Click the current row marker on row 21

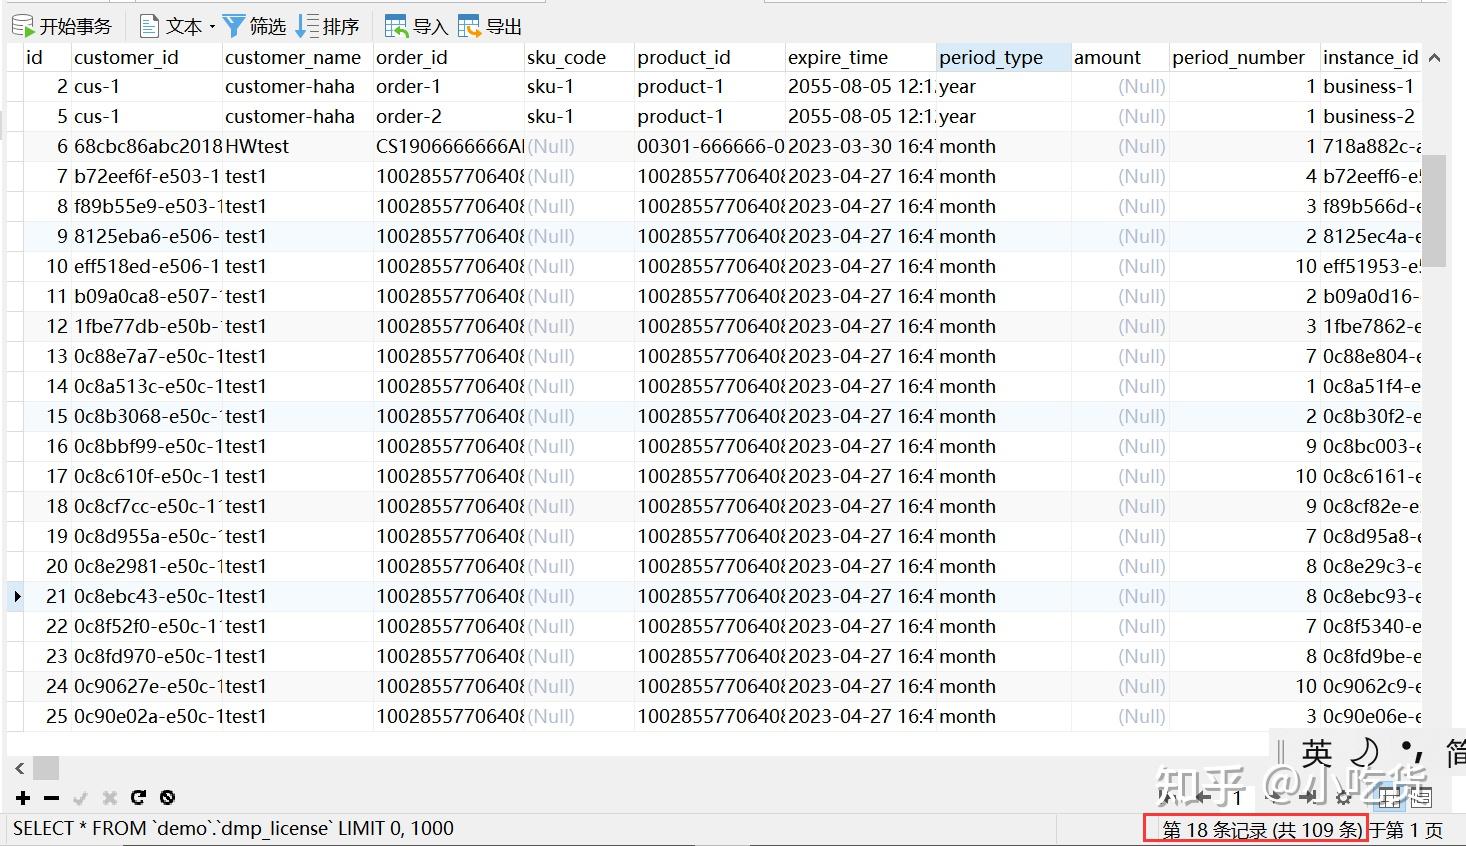17,596
